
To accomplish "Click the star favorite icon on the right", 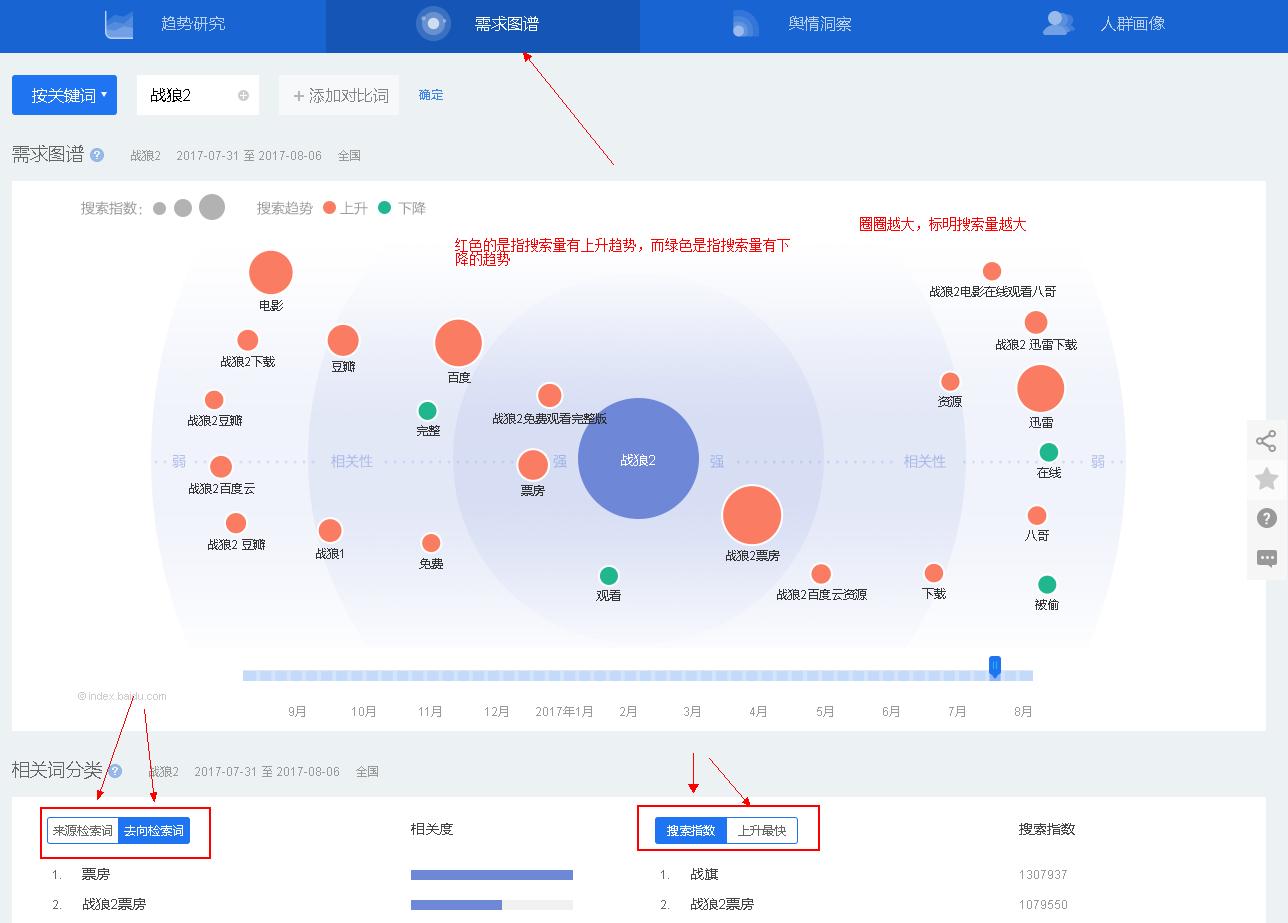I will (x=1267, y=479).
